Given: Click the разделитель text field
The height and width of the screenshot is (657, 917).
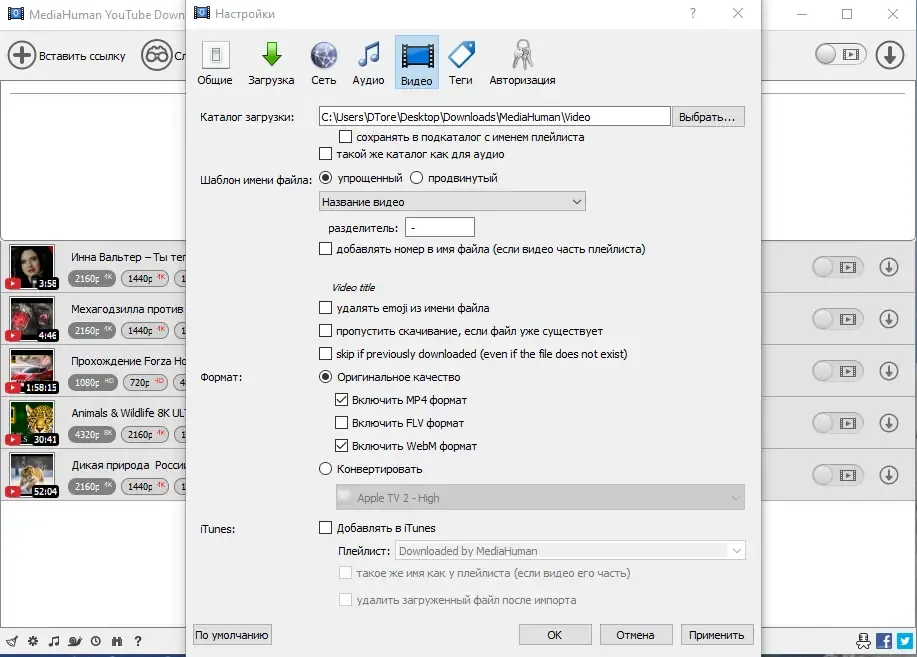Looking at the screenshot, I should click(440, 227).
